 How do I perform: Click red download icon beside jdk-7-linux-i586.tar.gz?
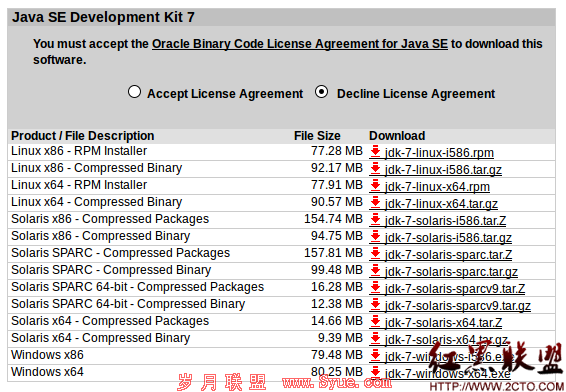coord(375,168)
